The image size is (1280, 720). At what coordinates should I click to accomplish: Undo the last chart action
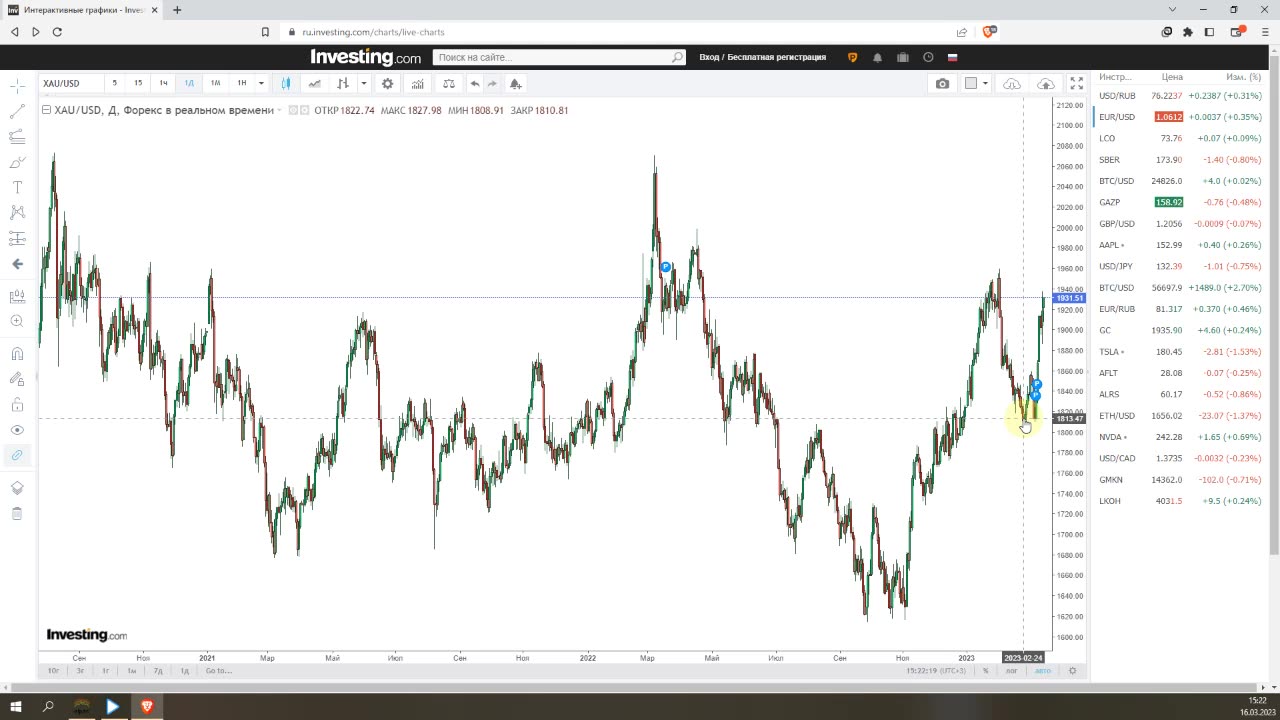coord(475,83)
